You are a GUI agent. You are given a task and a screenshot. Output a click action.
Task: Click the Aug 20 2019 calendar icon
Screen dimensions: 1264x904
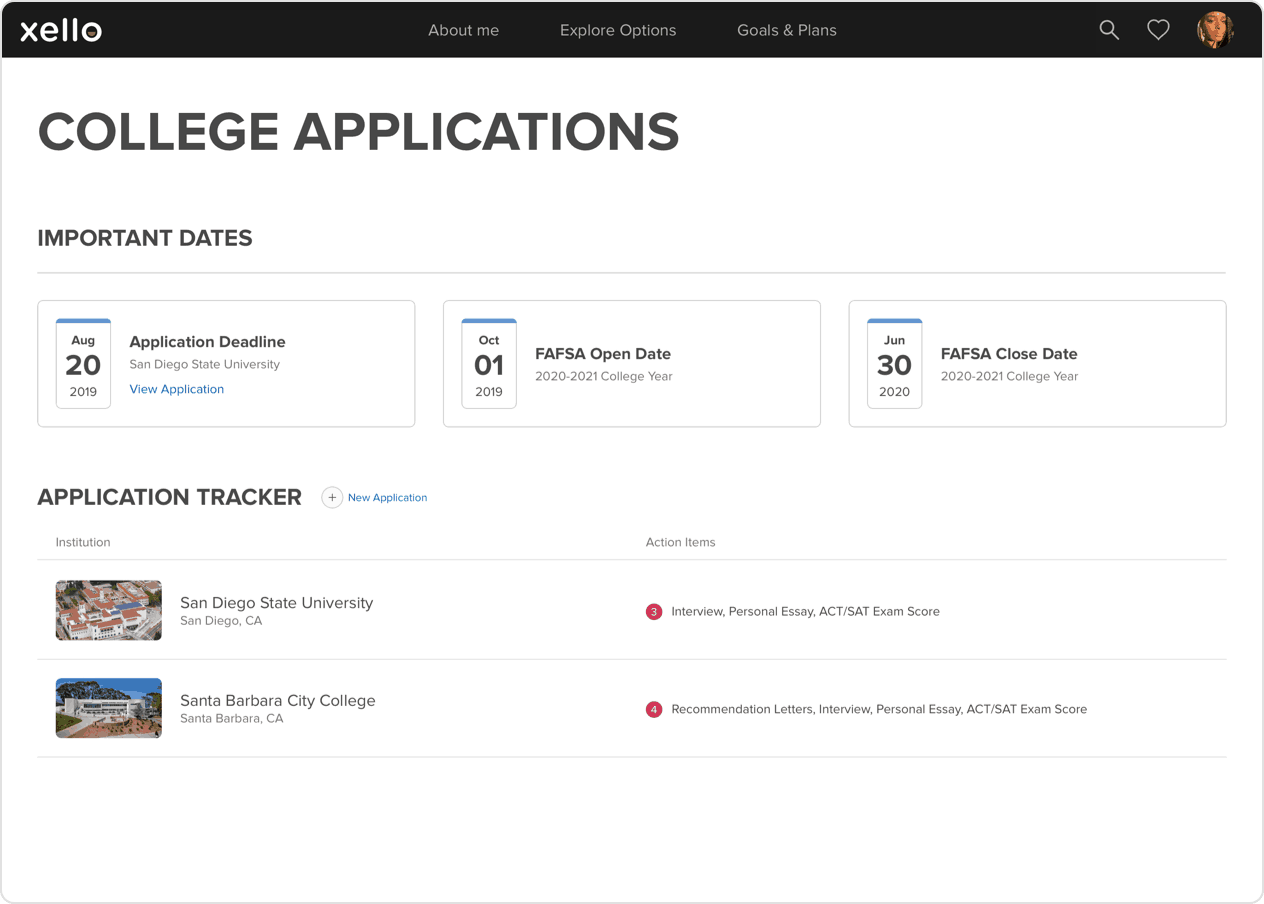click(83, 364)
